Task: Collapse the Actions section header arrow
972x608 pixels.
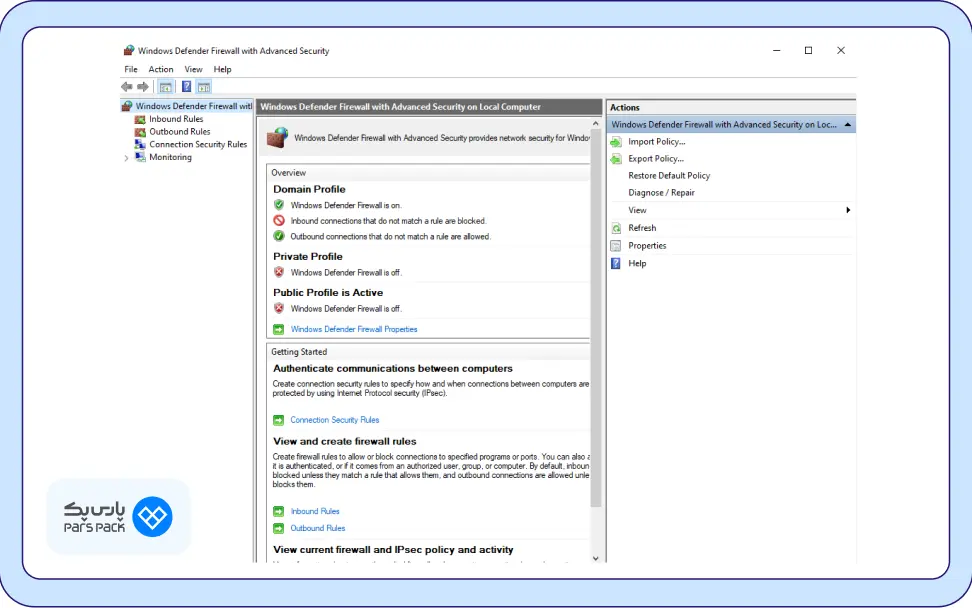Action: tap(848, 125)
